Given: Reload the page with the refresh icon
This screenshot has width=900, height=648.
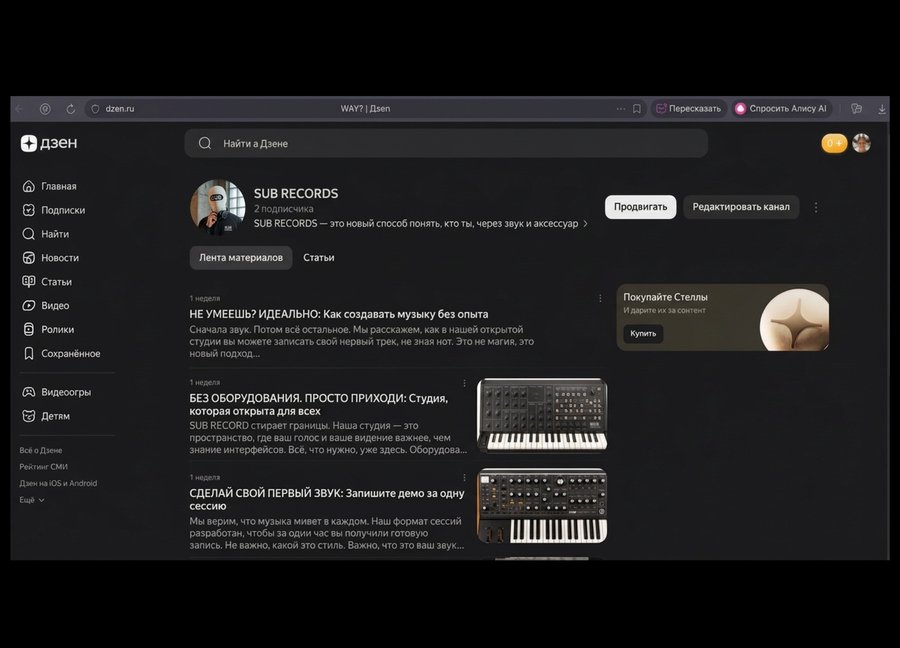Looking at the screenshot, I should tap(70, 108).
